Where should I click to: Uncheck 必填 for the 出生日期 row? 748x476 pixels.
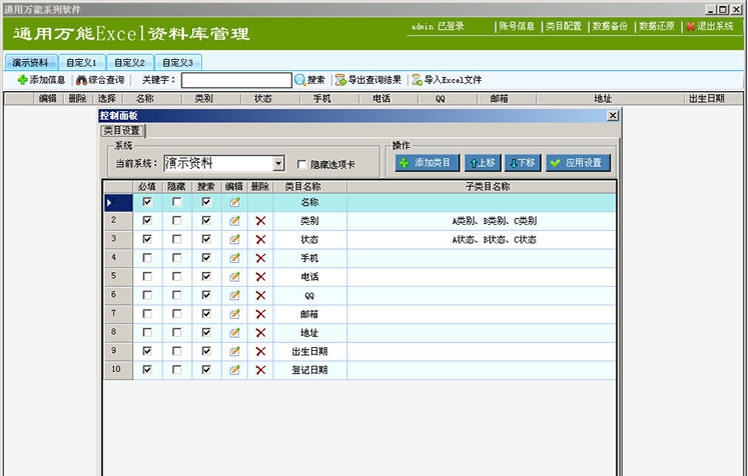[147, 351]
